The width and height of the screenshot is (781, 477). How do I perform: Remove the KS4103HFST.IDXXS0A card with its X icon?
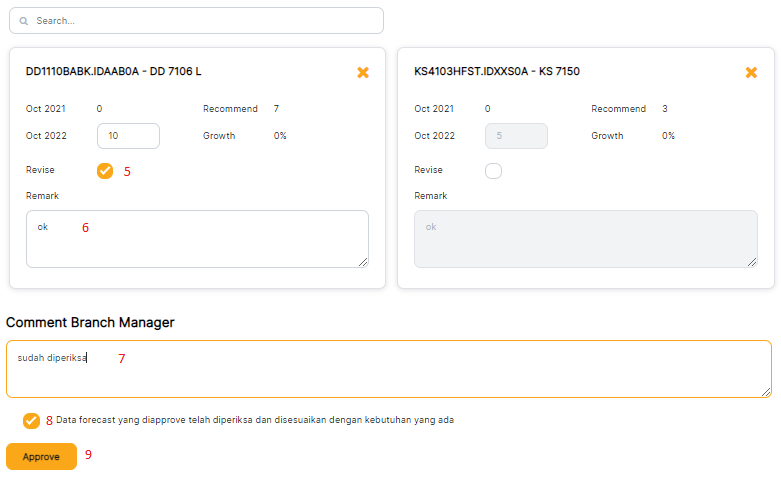(751, 72)
